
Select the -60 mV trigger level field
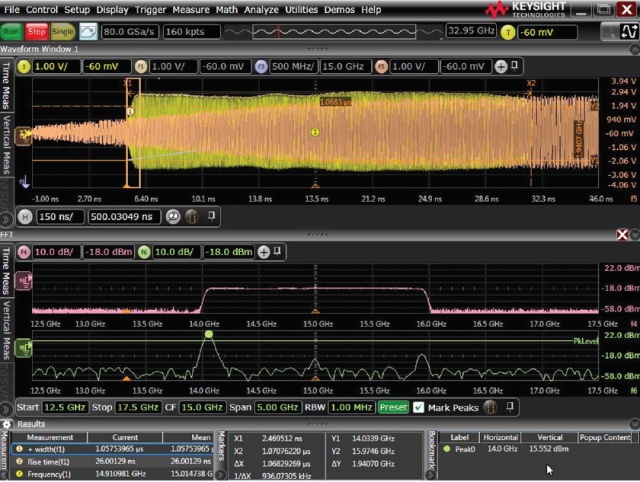(547, 32)
